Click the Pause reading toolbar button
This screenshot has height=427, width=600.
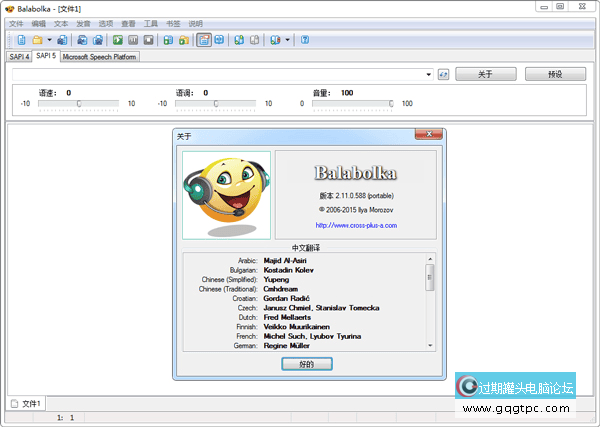pyautogui.click(x=133, y=40)
